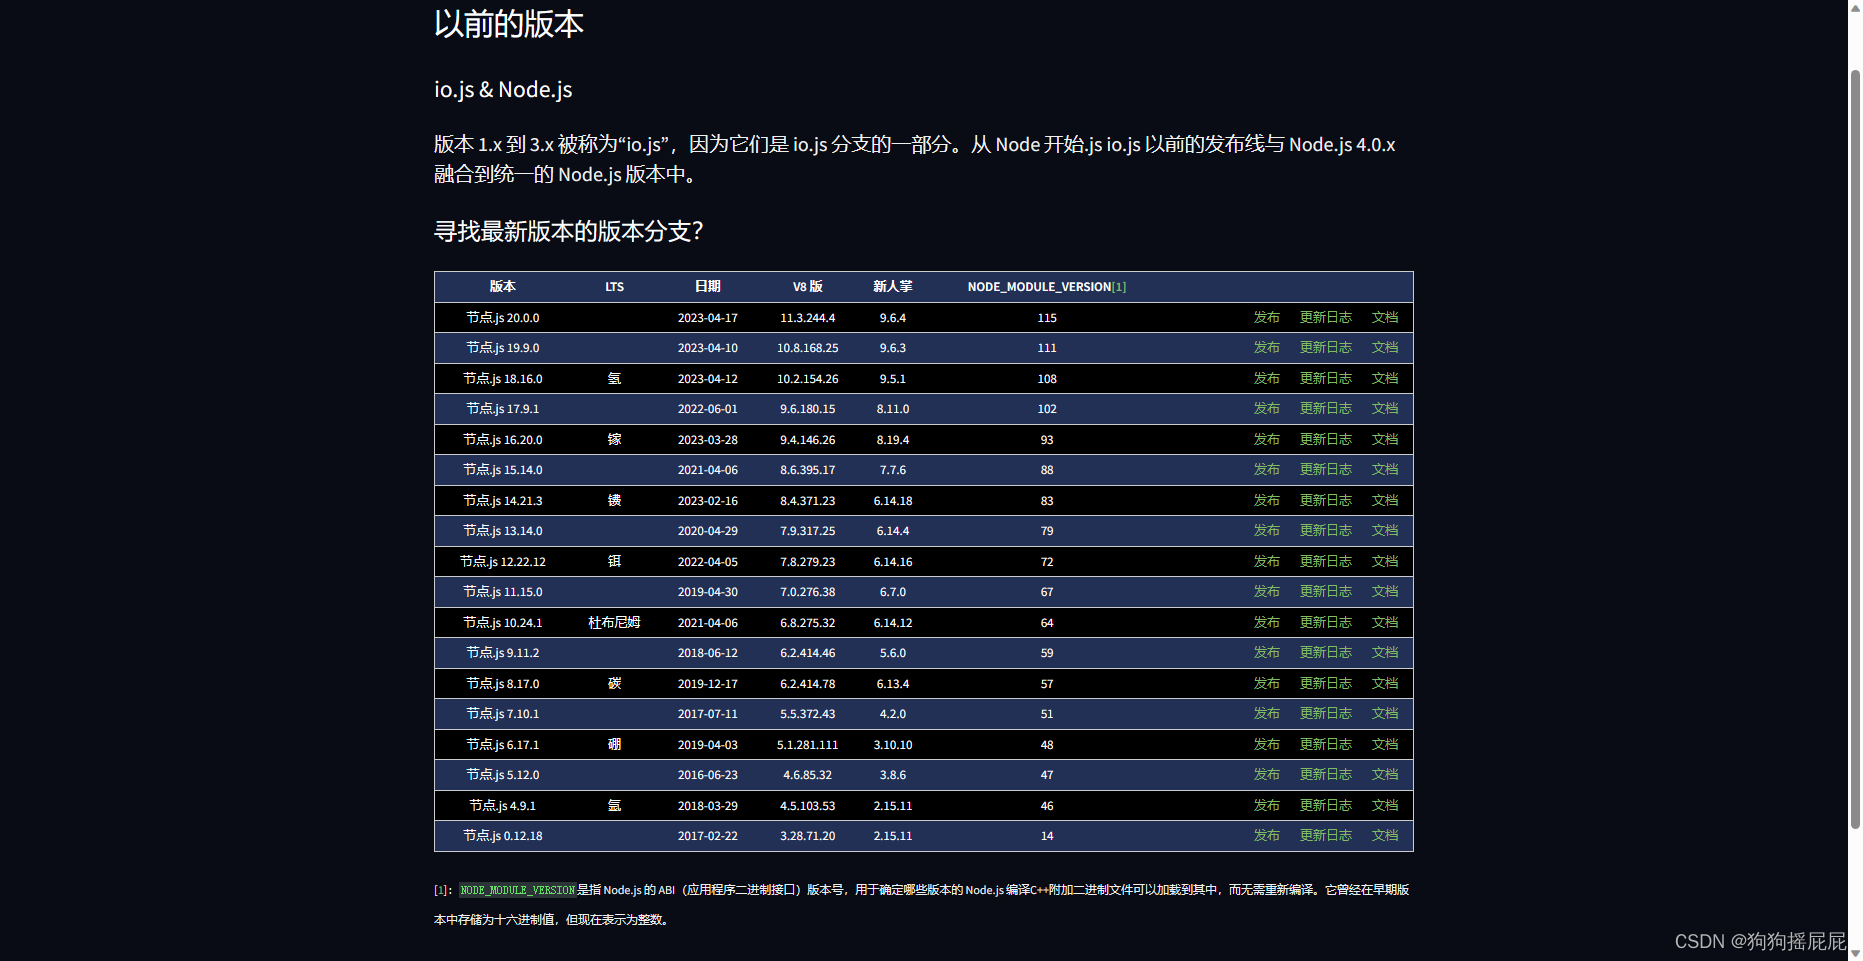Click 文档 in the 节点.js 19.9.0 row
The image size is (1863, 961).
(1384, 347)
